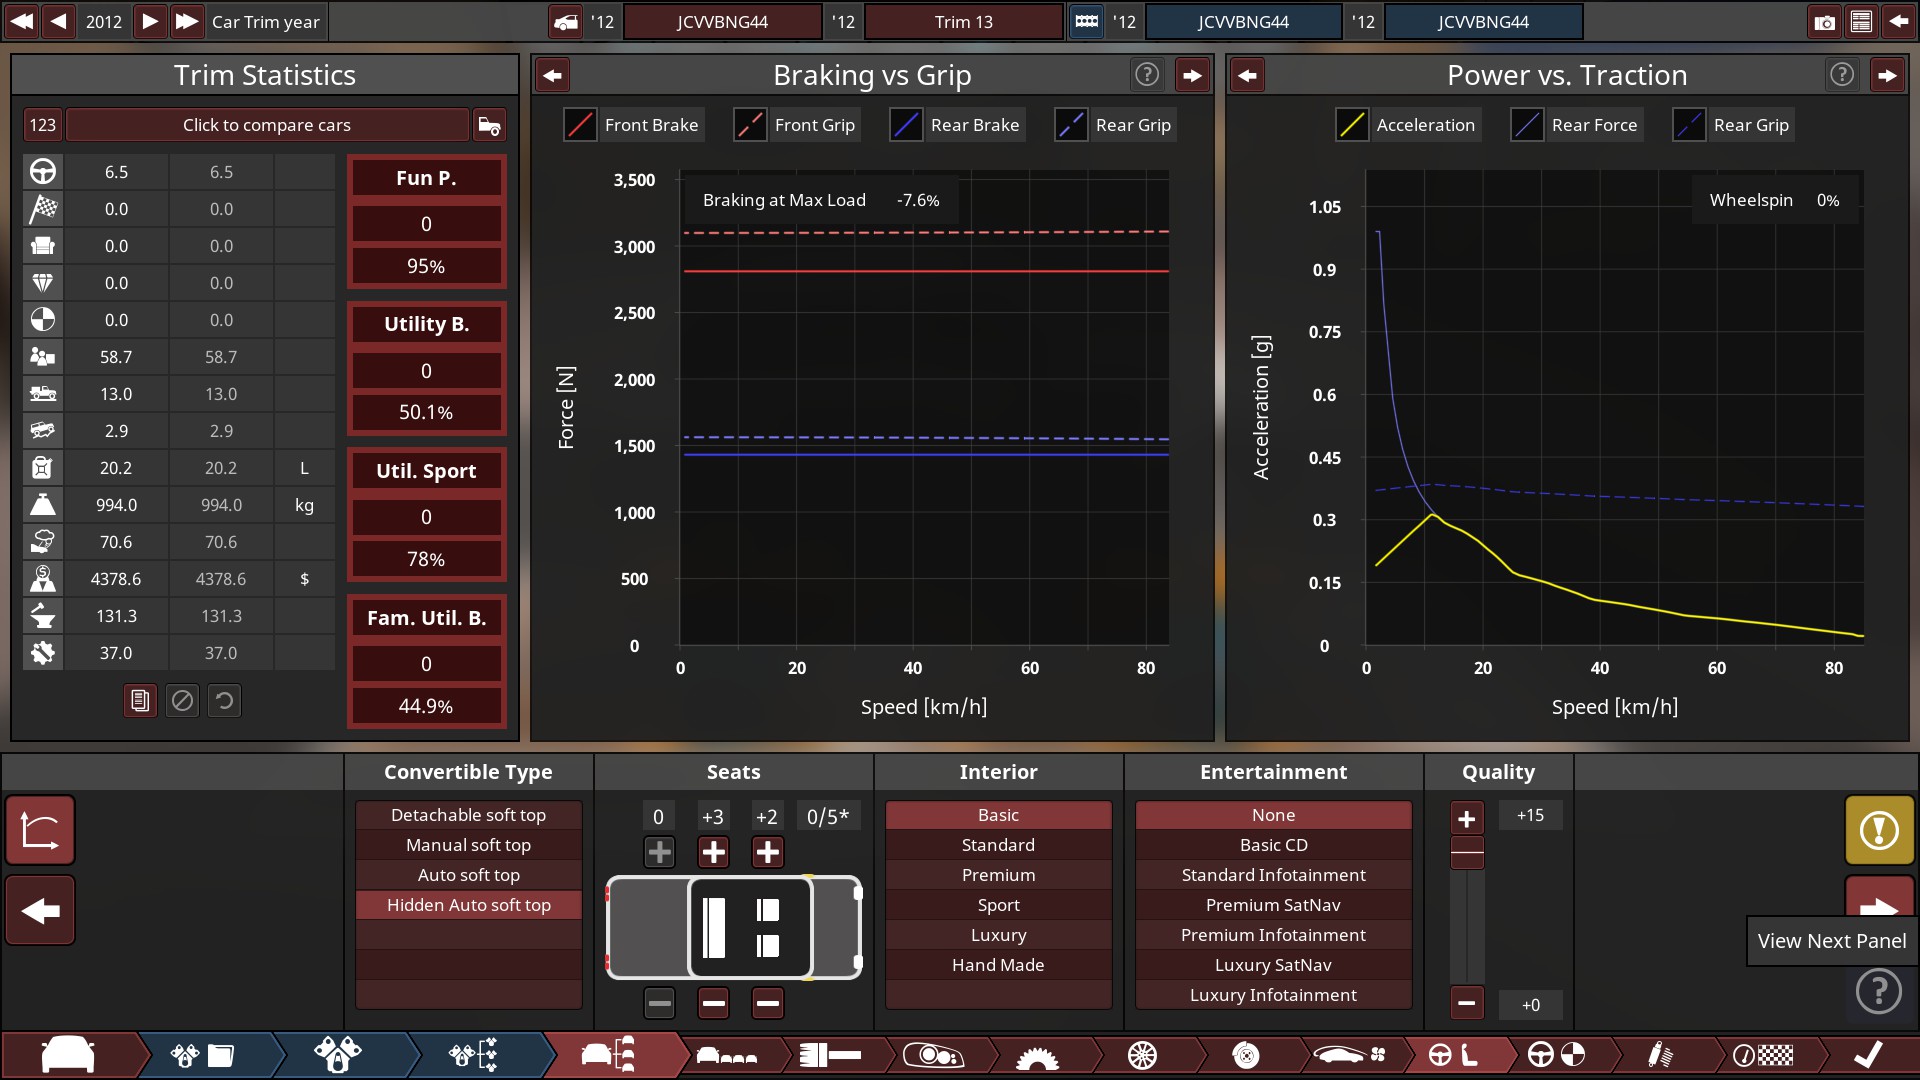1920x1080 pixels.
Task: Decrease quality with minus button
Action: coord(1467,1002)
